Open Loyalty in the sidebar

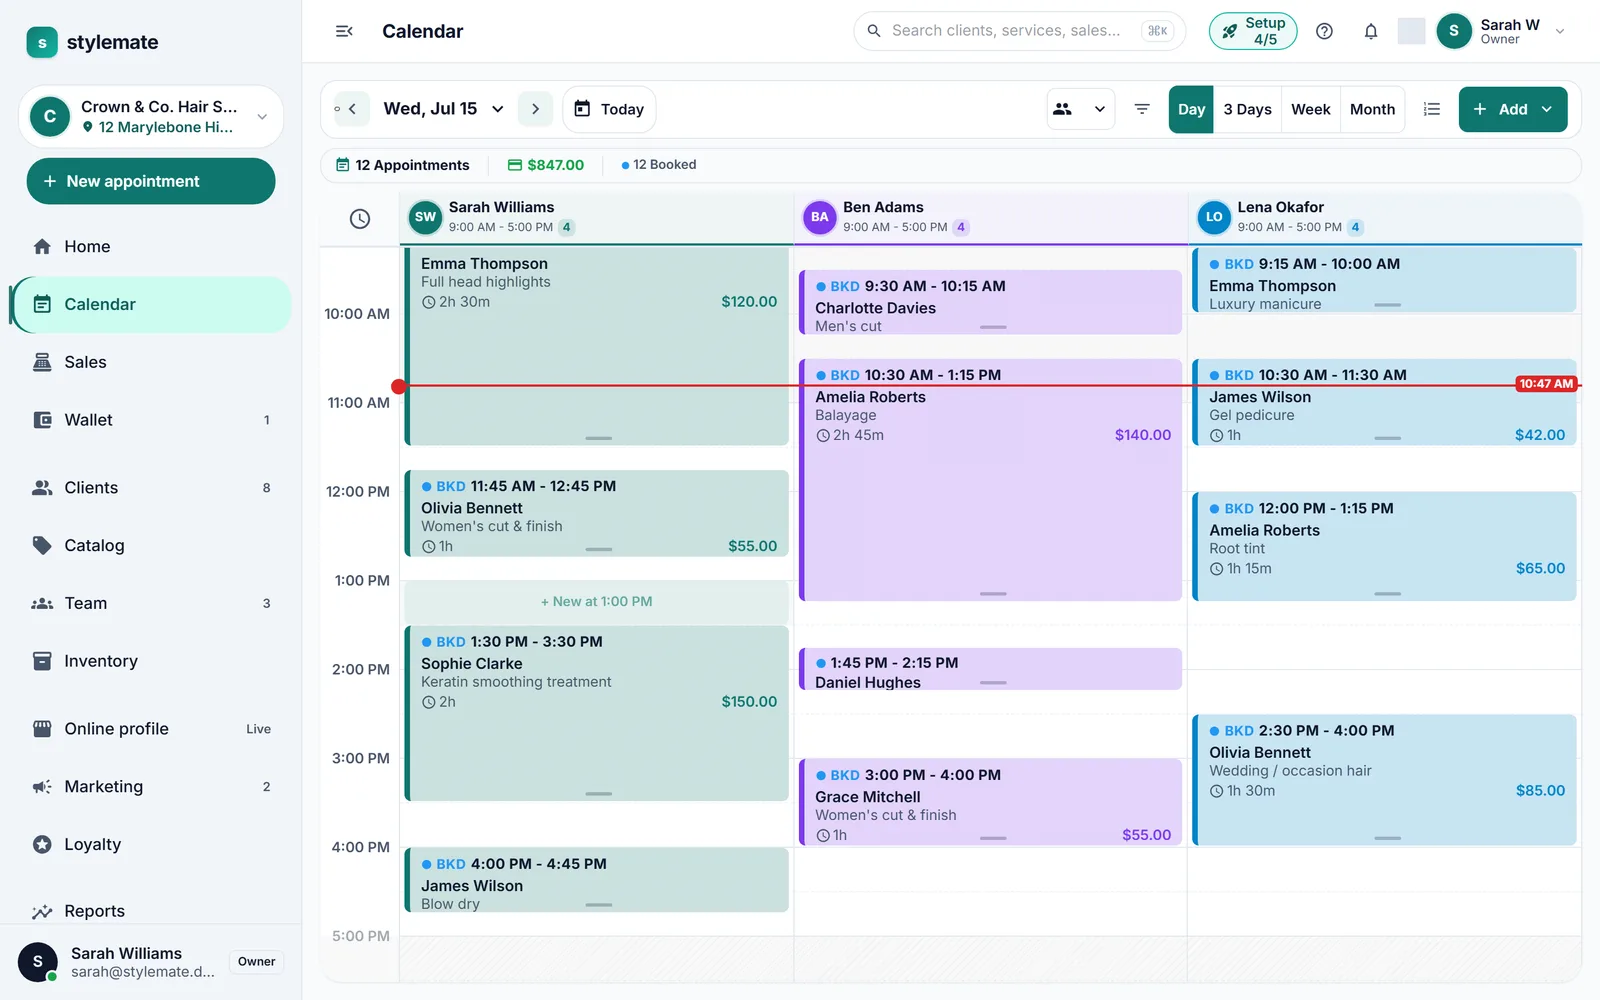click(150, 844)
